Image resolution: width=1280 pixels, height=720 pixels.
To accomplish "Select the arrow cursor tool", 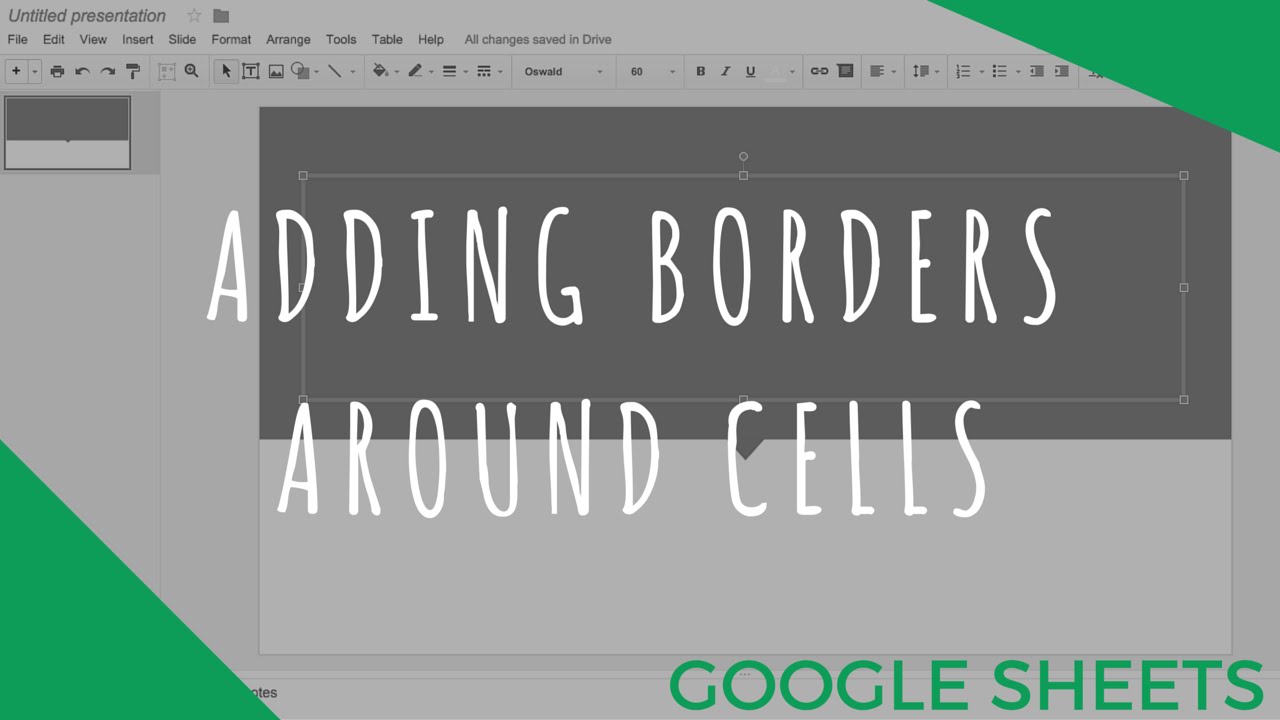I will click(x=226, y=71).
